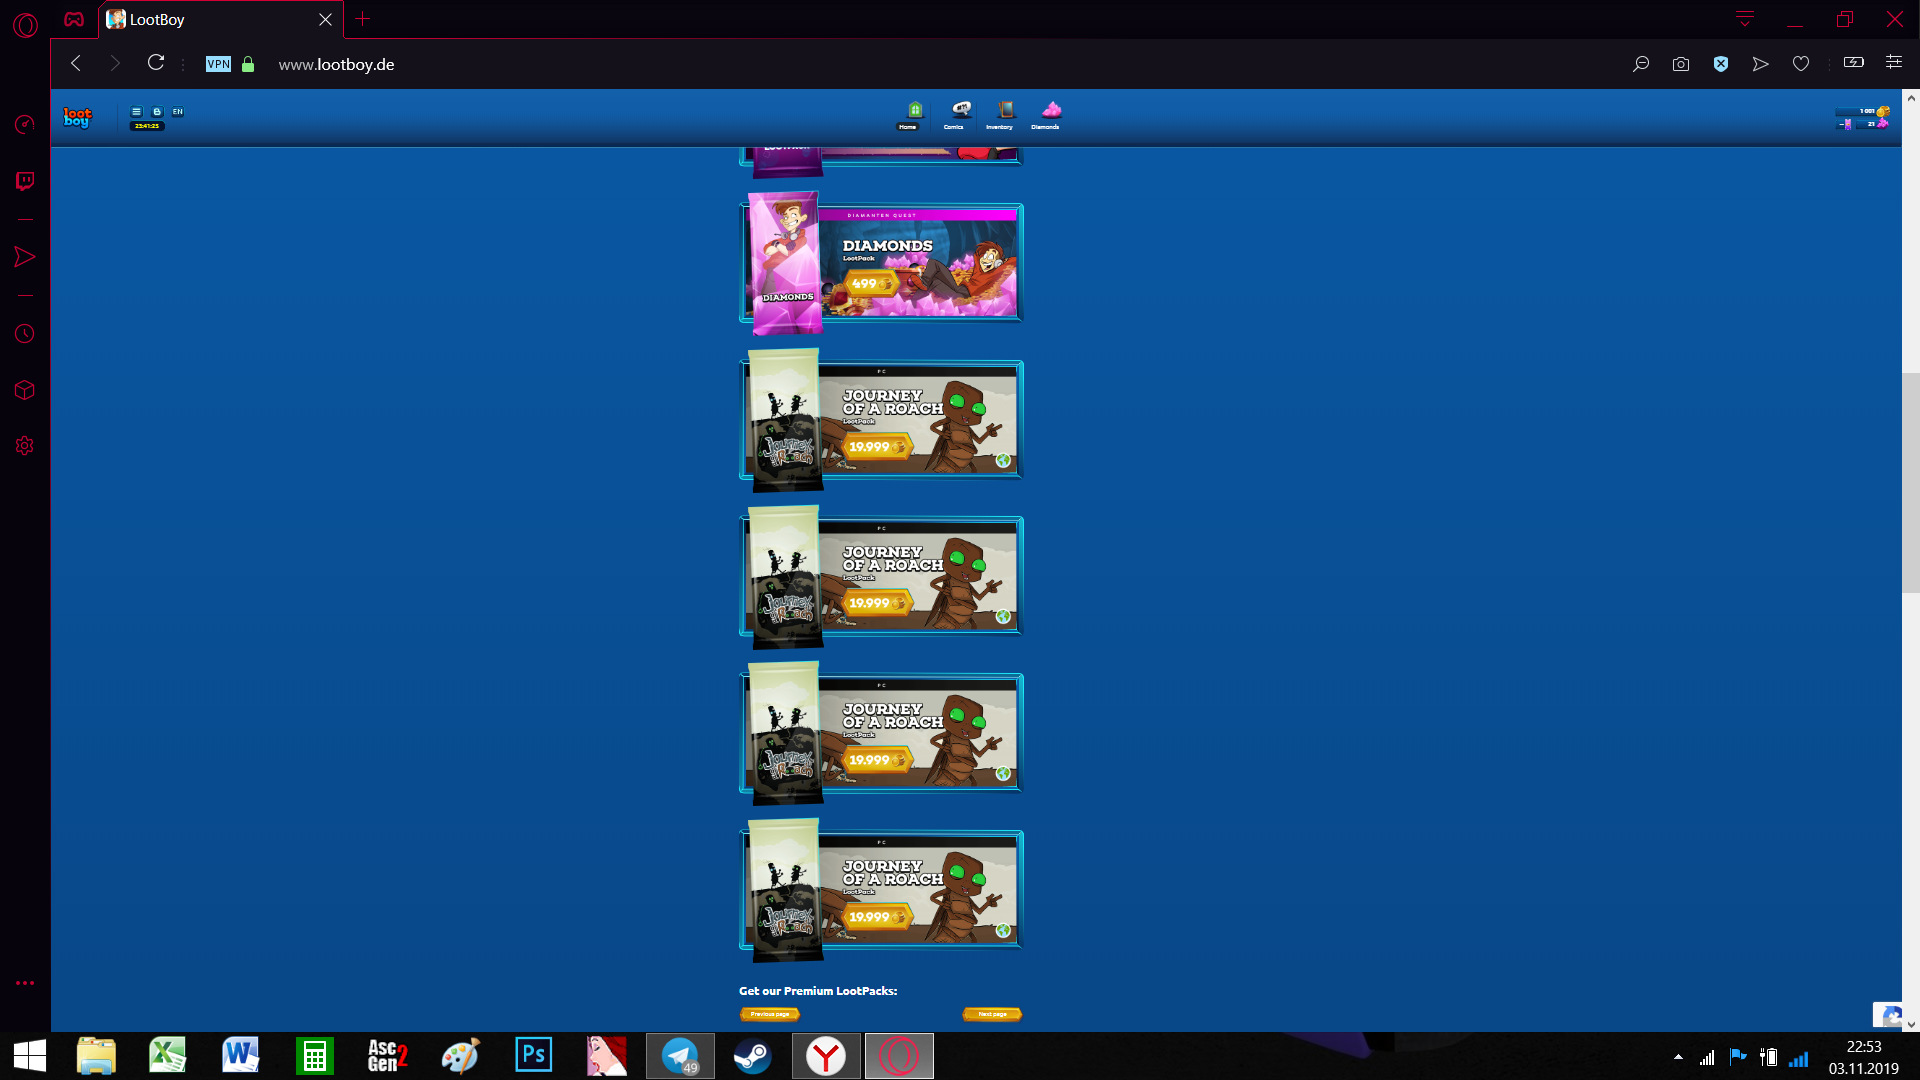The width and height of the screenshot is (1920, 1080).
Task: Open third Journey of a Roach LootPack
Action: point(881,733)
